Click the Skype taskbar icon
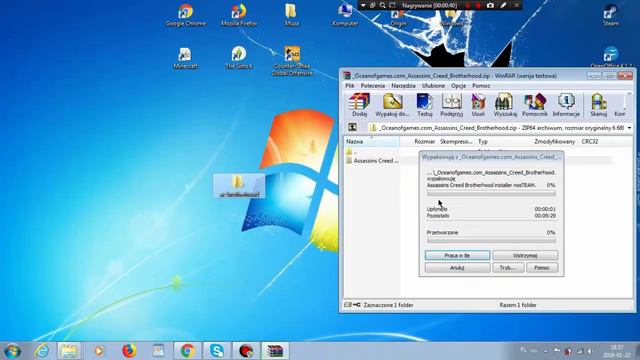640x360 pixels. click(x=217, y=351)
